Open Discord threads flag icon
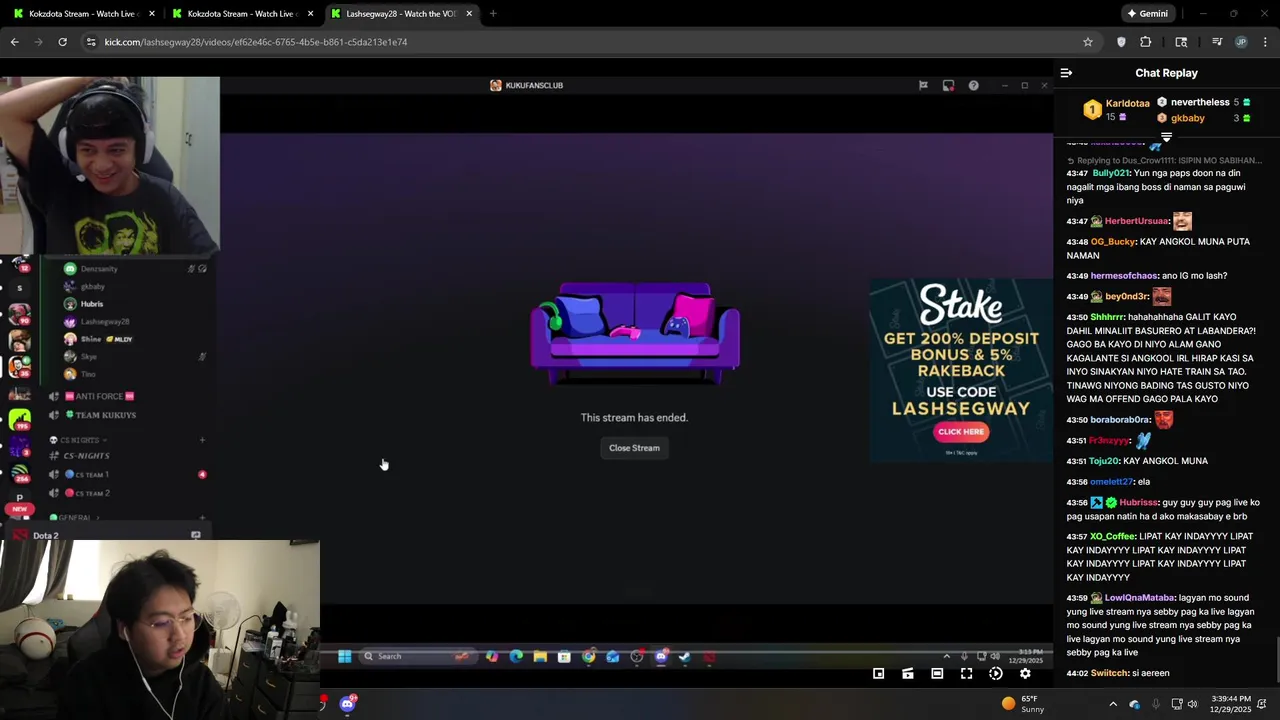Screen dimensions: 1280x720 point(923,85)
